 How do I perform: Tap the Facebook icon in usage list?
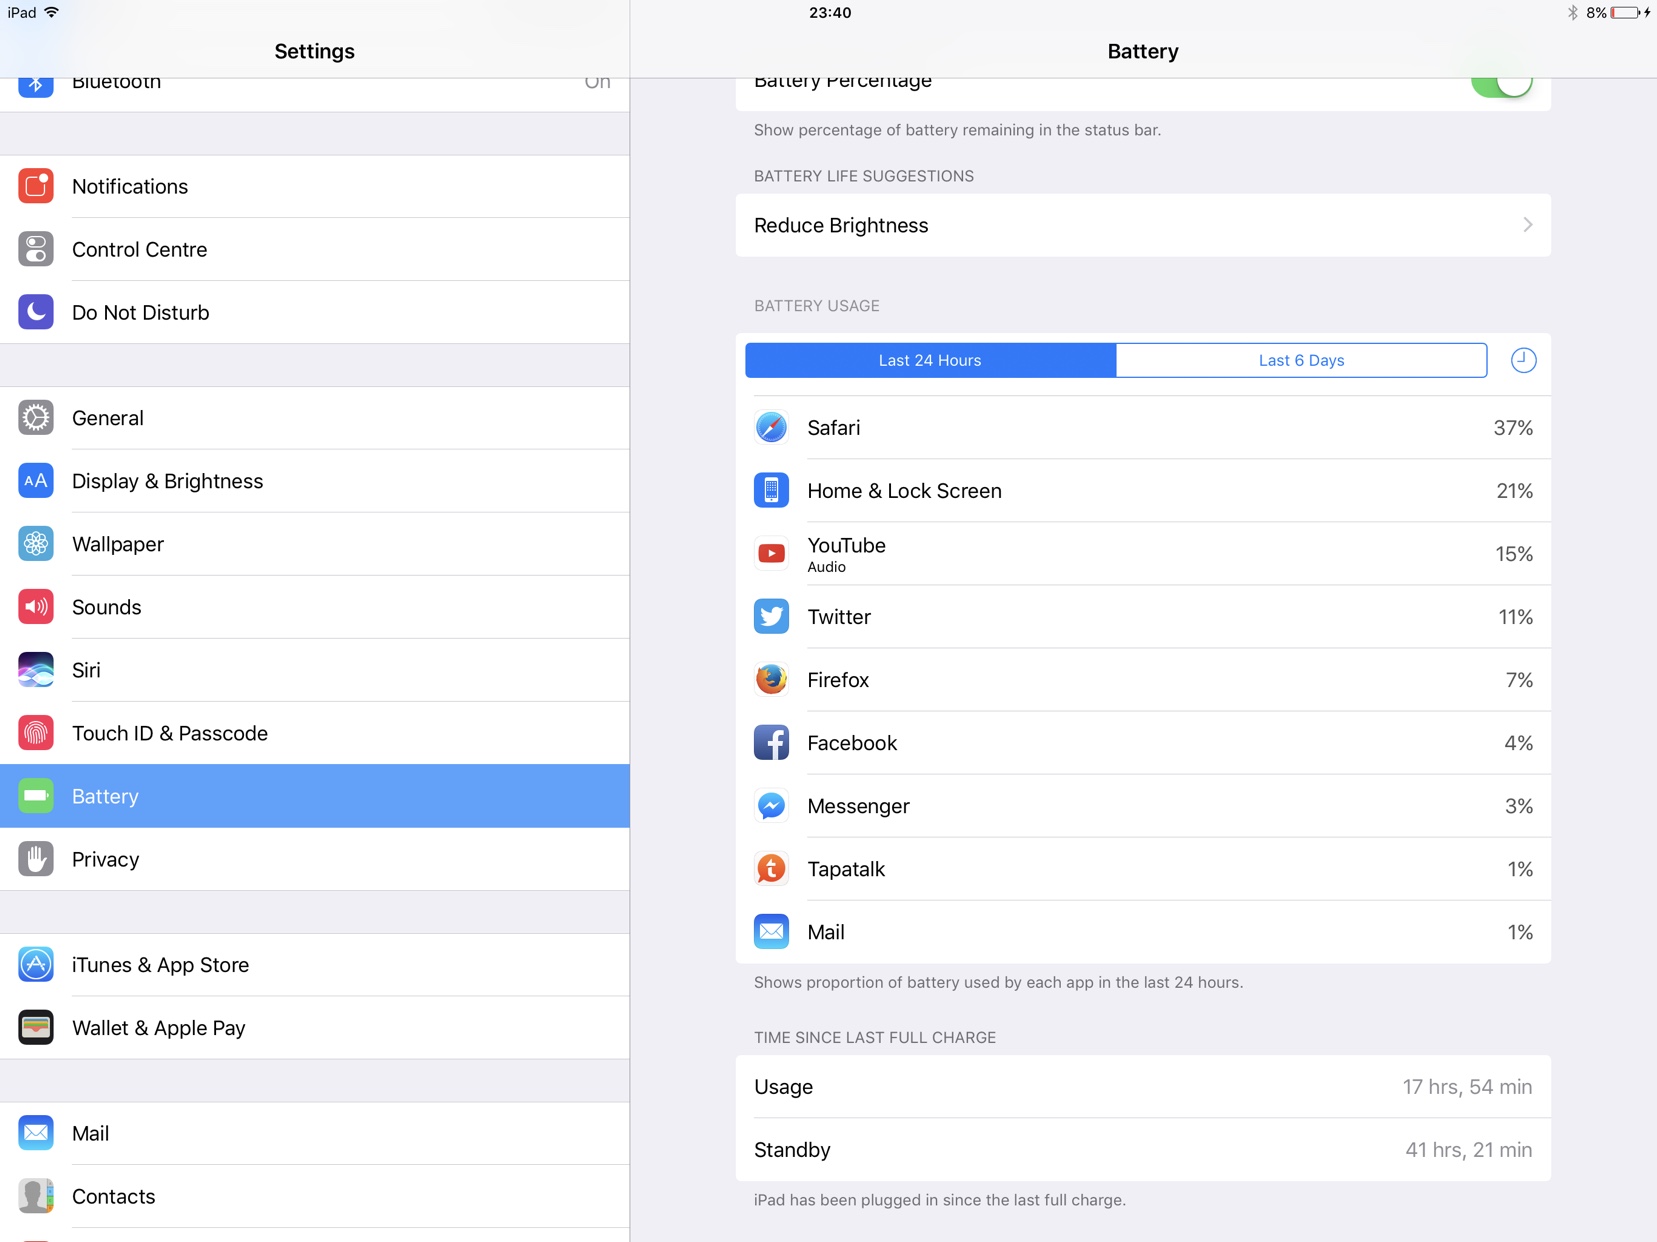pos(771,743)
